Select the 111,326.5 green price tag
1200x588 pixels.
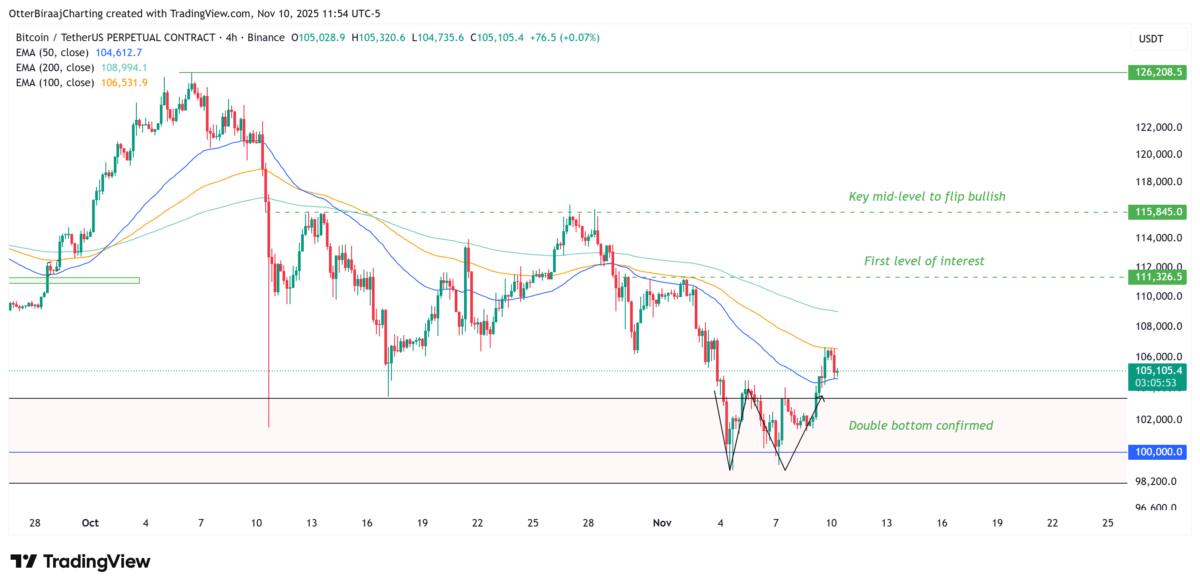pyautogui.click(x=1157, y=276)
